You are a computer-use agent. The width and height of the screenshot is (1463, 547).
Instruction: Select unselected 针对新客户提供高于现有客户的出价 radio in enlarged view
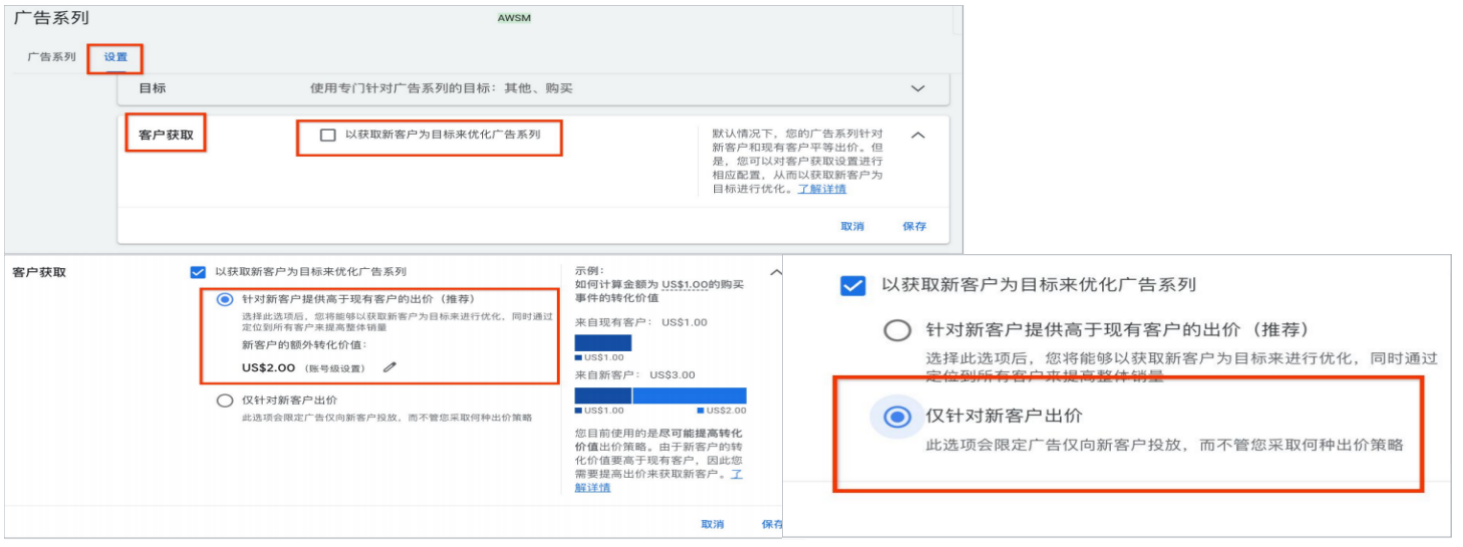pyautogui.click(x=897, y=331)
